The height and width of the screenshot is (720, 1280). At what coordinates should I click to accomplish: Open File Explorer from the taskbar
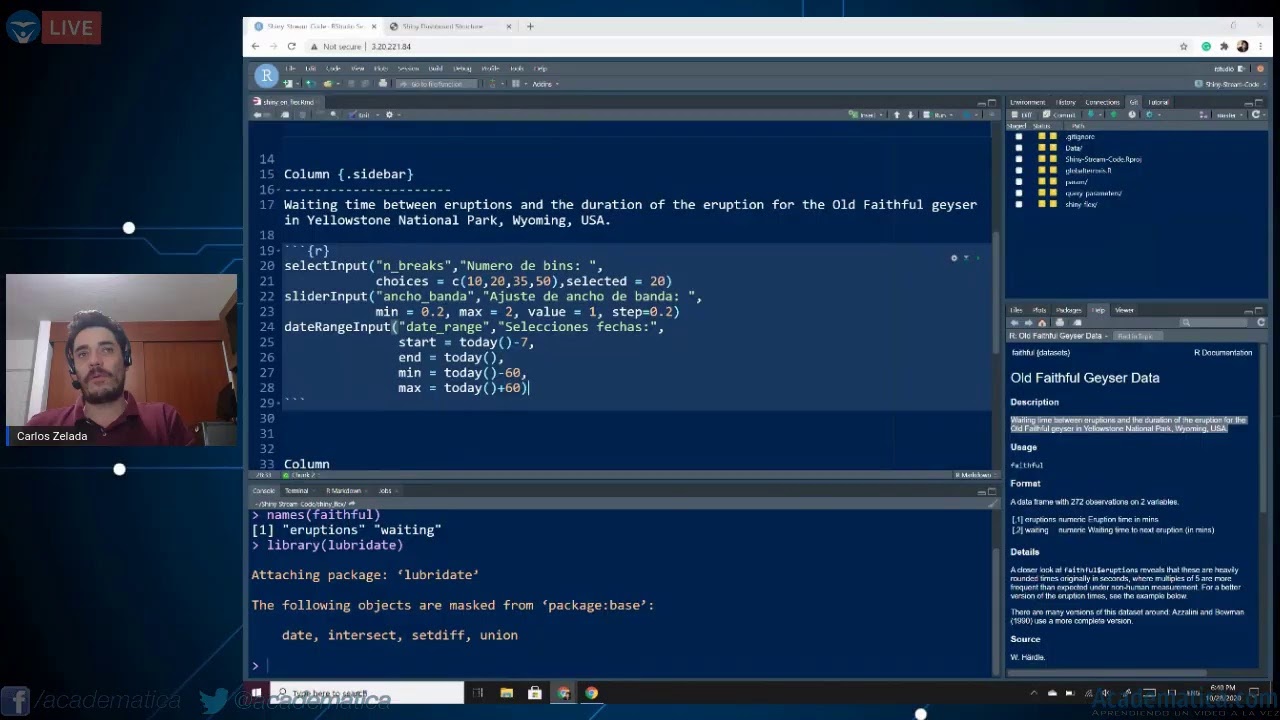tap(506, 693)
